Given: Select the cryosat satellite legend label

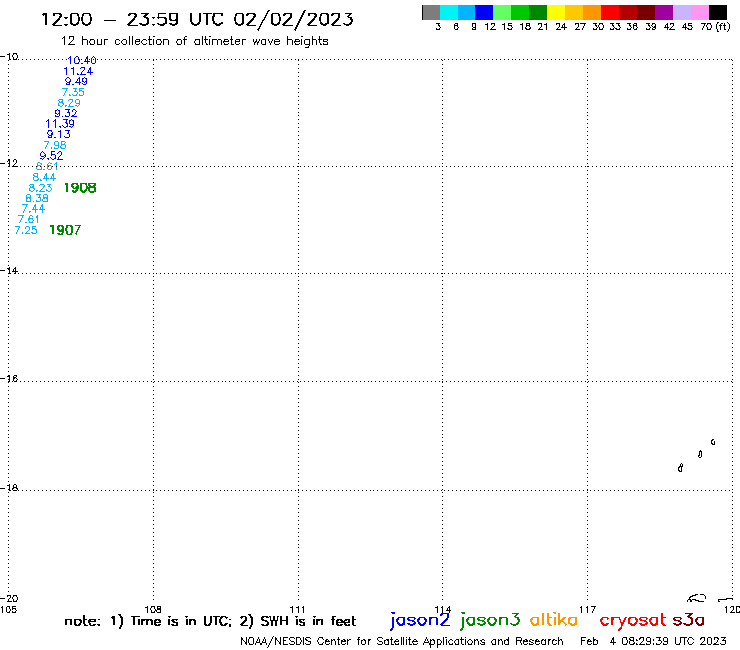Looking at the screenshot, I should (x=633, y=620).
